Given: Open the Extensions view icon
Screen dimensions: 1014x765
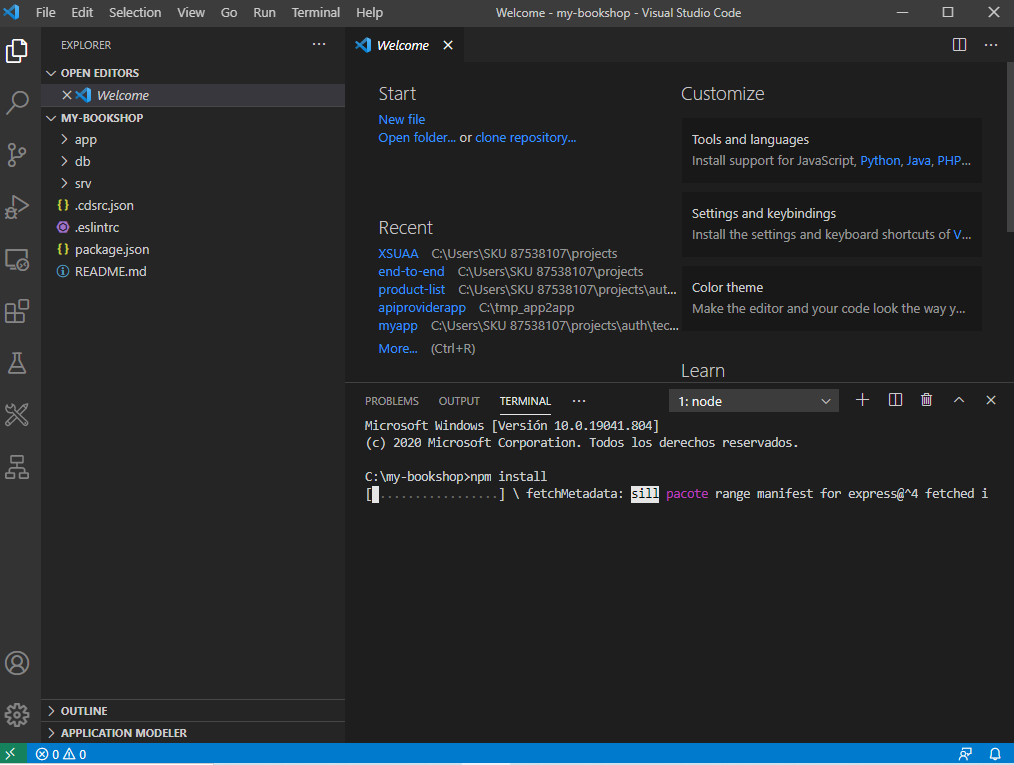Looking at the screenshot, I should point(17,312).
